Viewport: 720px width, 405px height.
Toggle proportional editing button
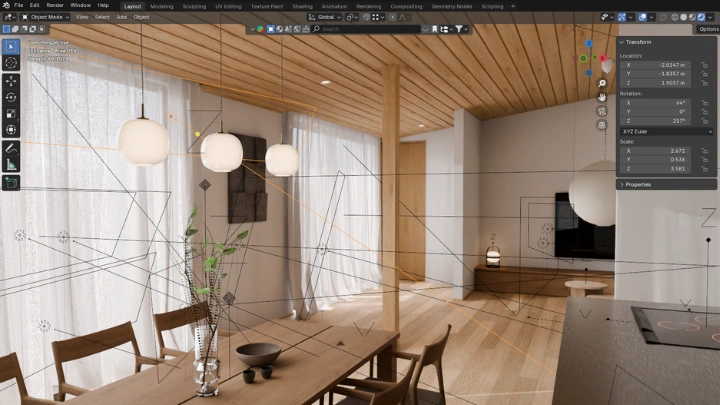(x=393, y=17)
